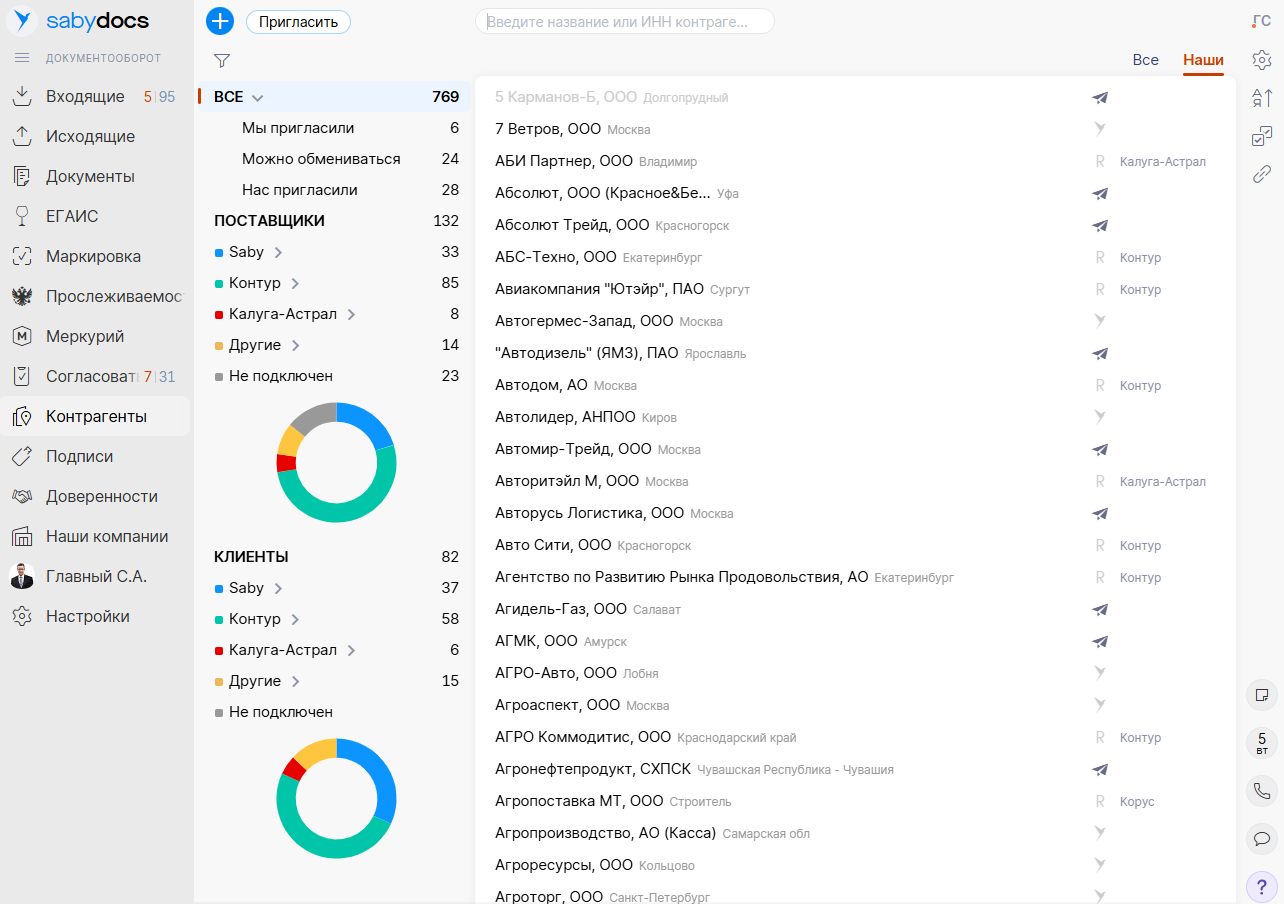Open the sticky notes icon
The height and width of the screenshot is (904, 1284).
1262,694
